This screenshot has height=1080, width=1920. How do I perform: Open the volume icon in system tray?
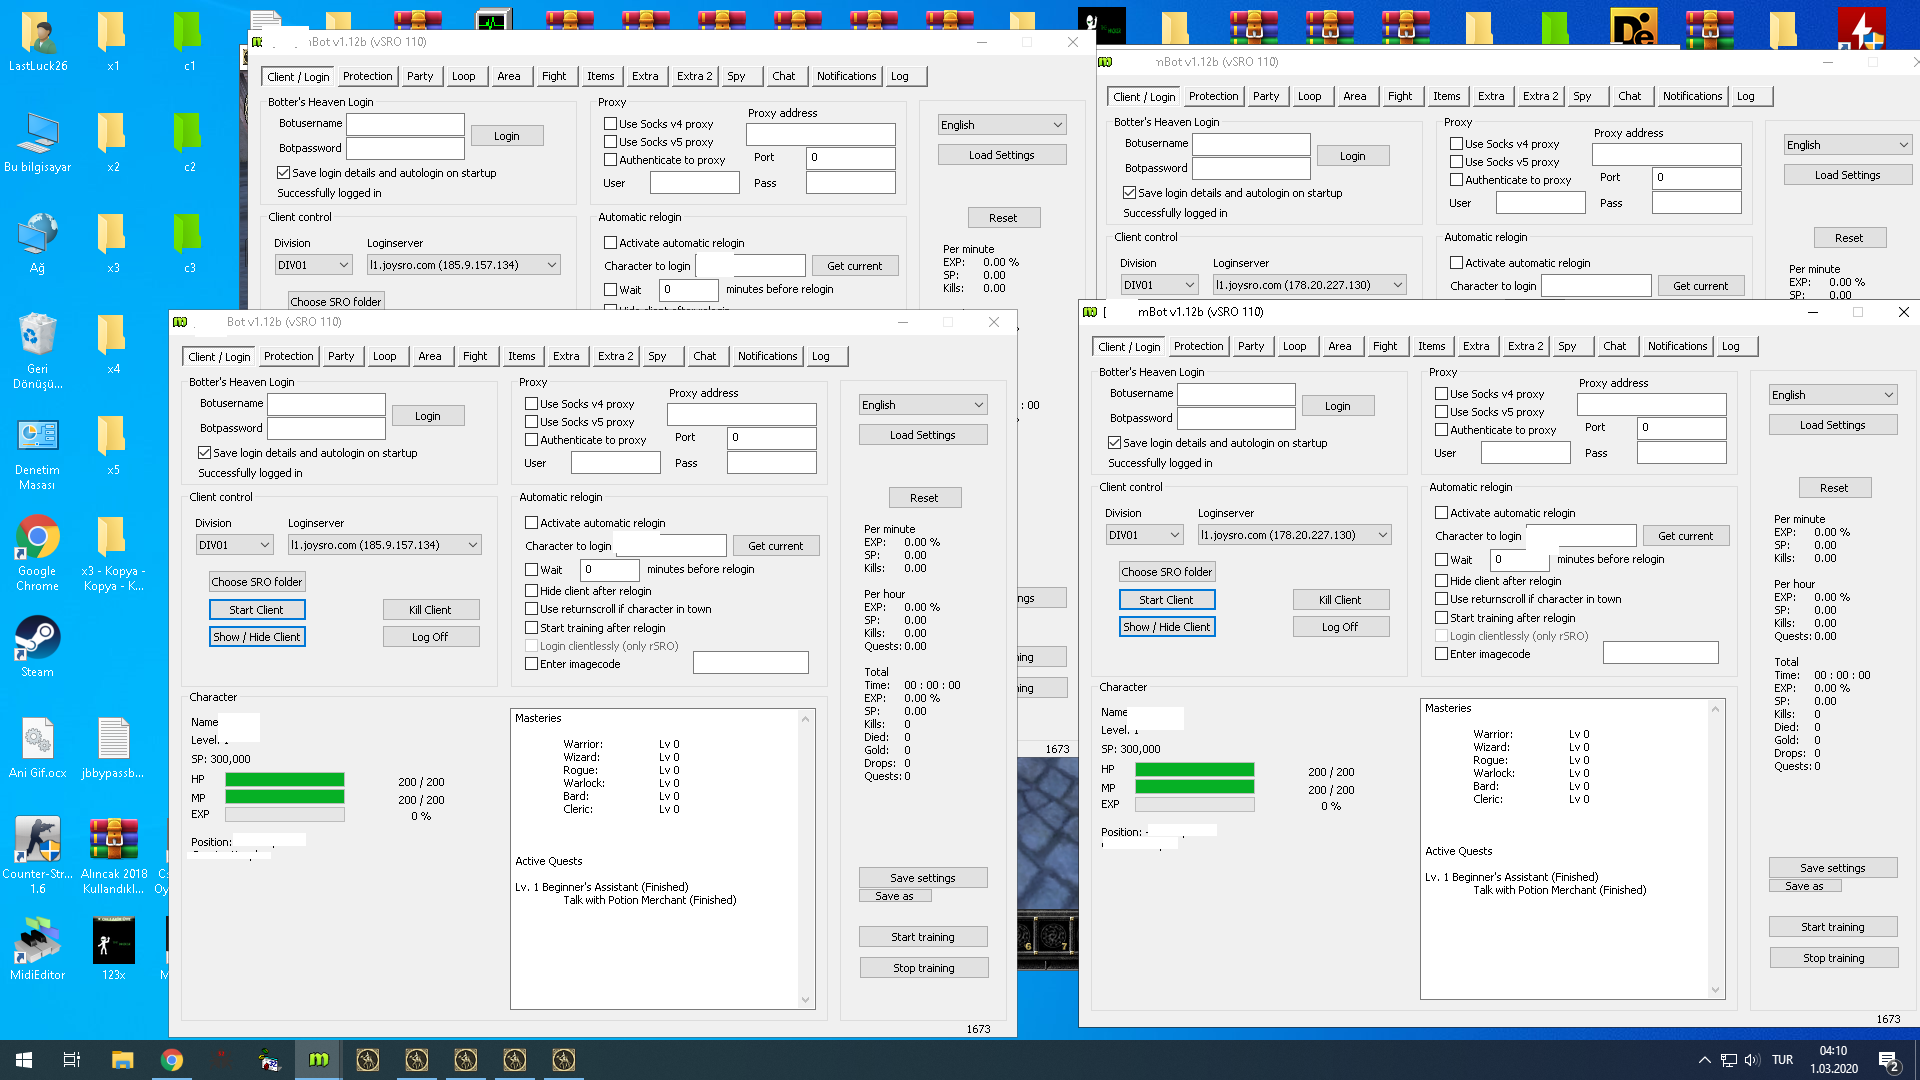click(1751, 1060)
